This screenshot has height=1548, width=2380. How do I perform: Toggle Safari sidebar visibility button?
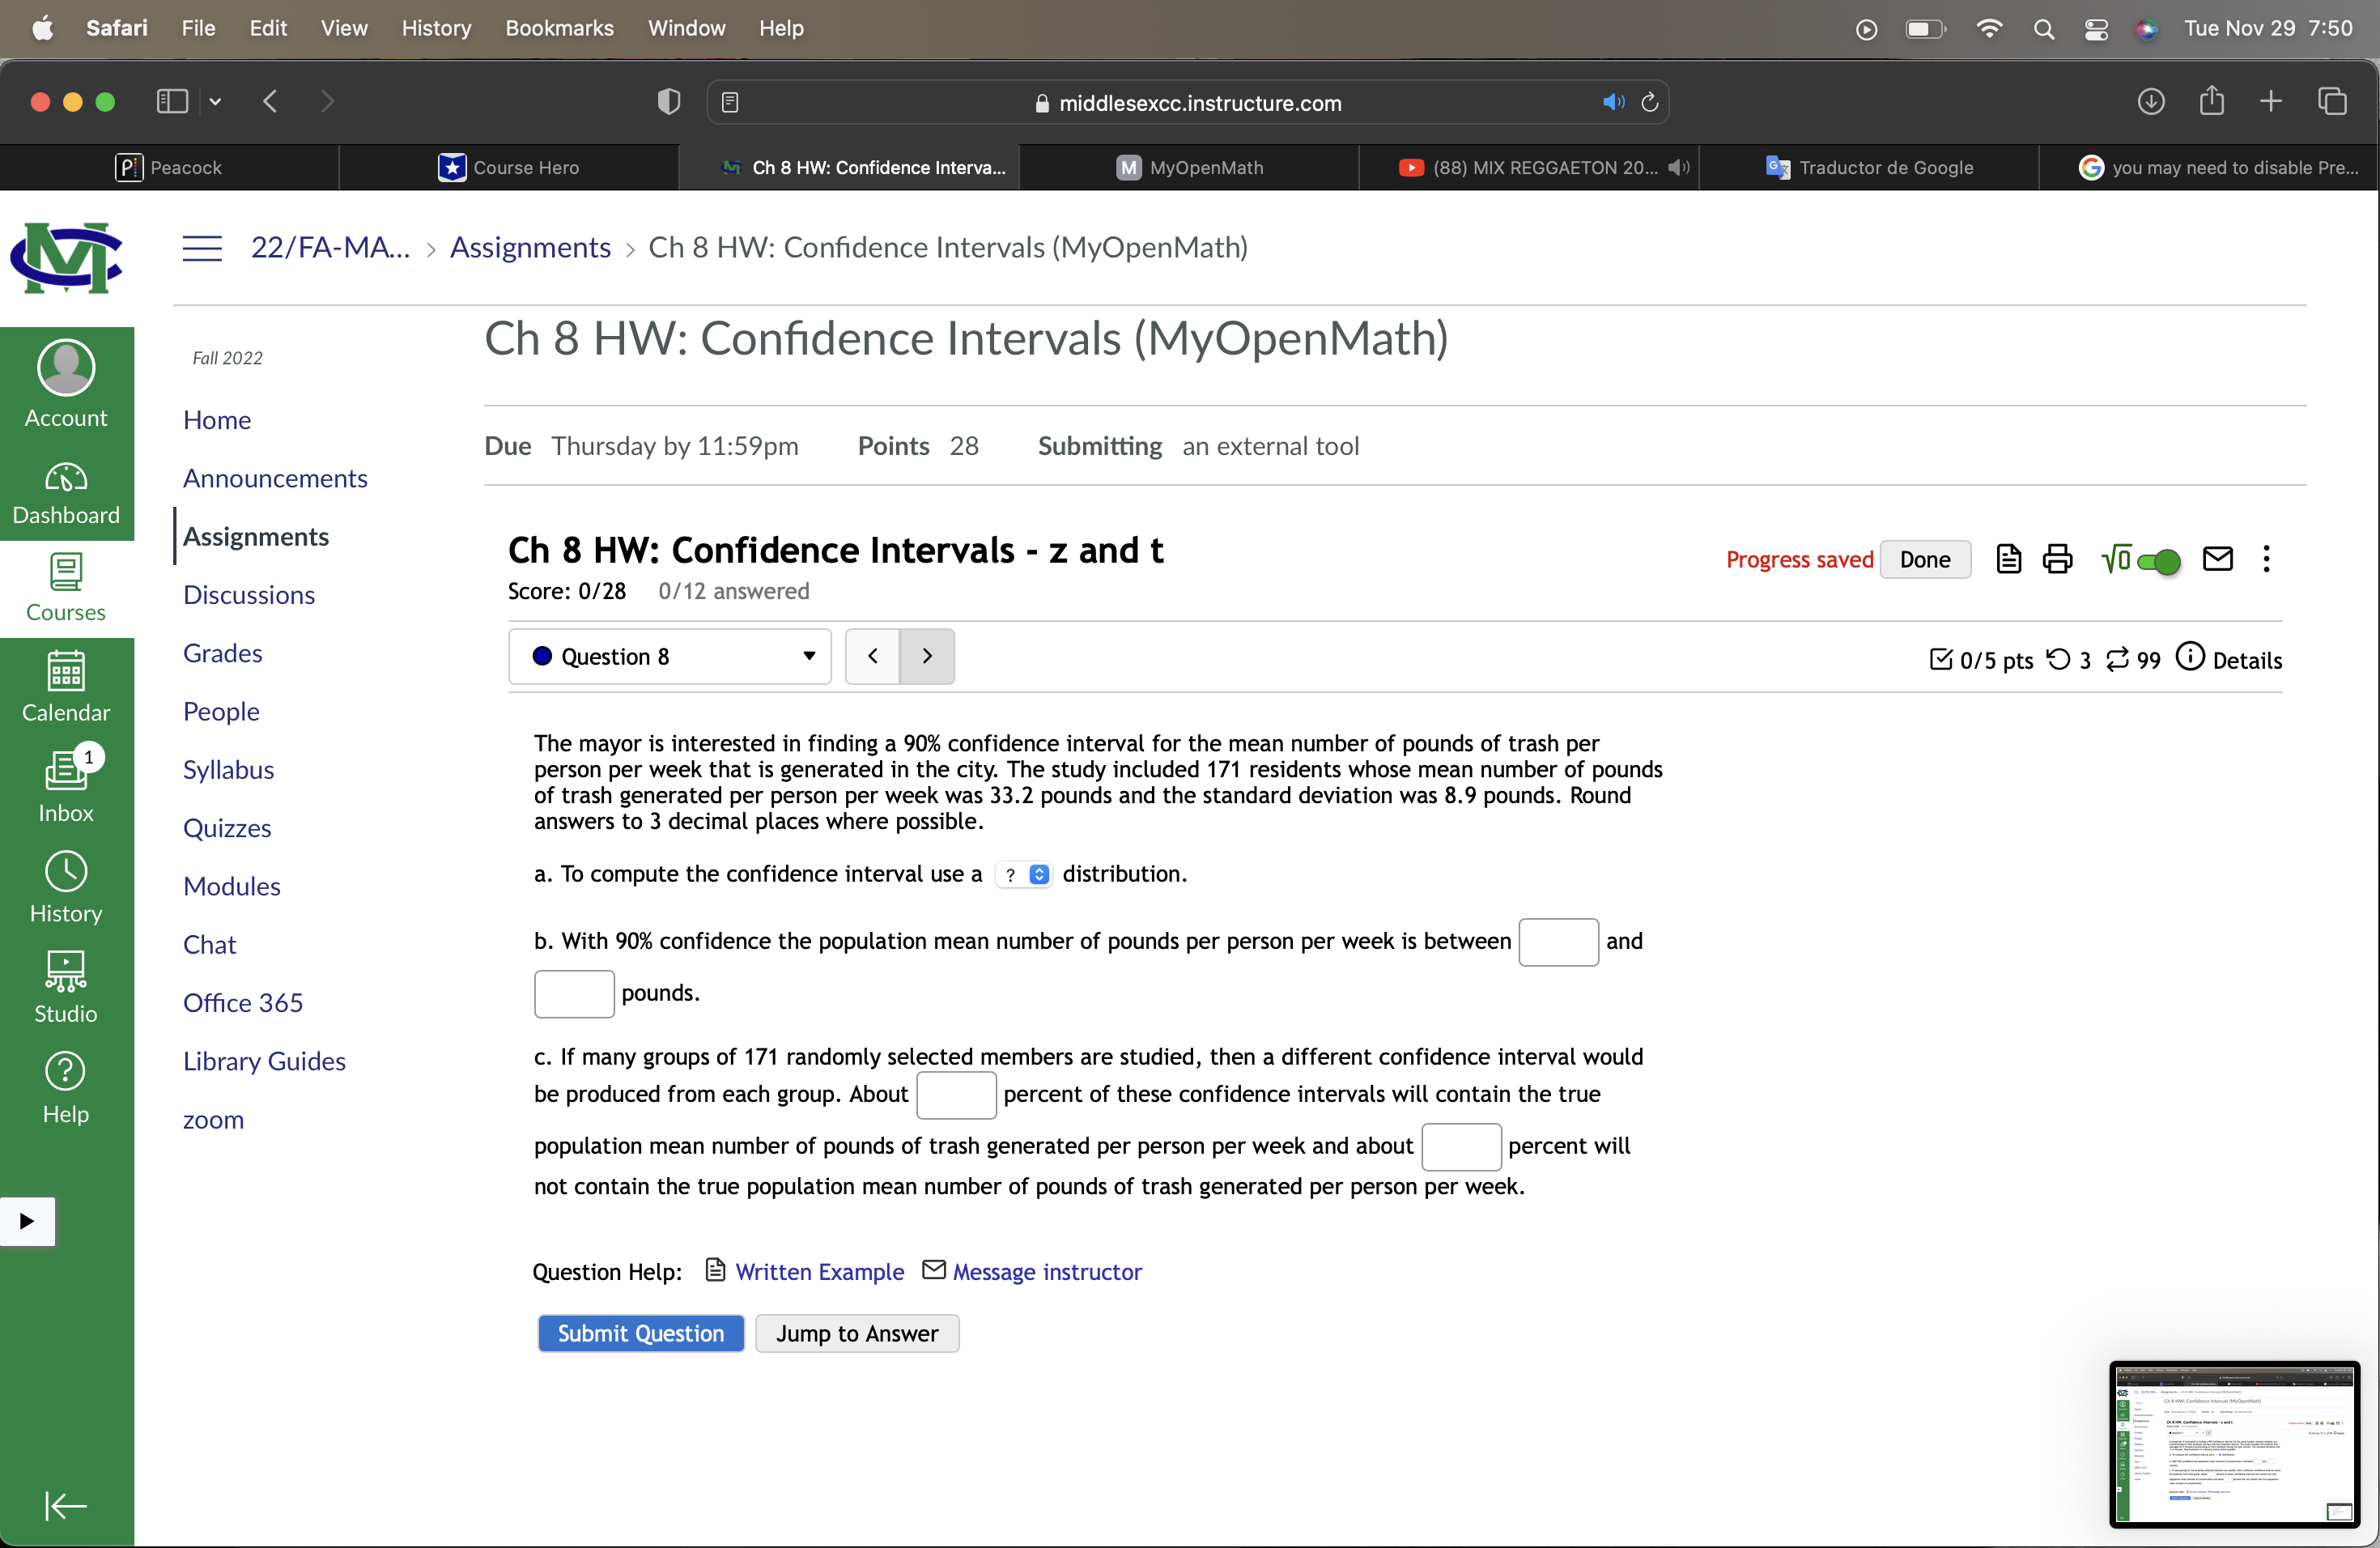(x=172, y=101)
